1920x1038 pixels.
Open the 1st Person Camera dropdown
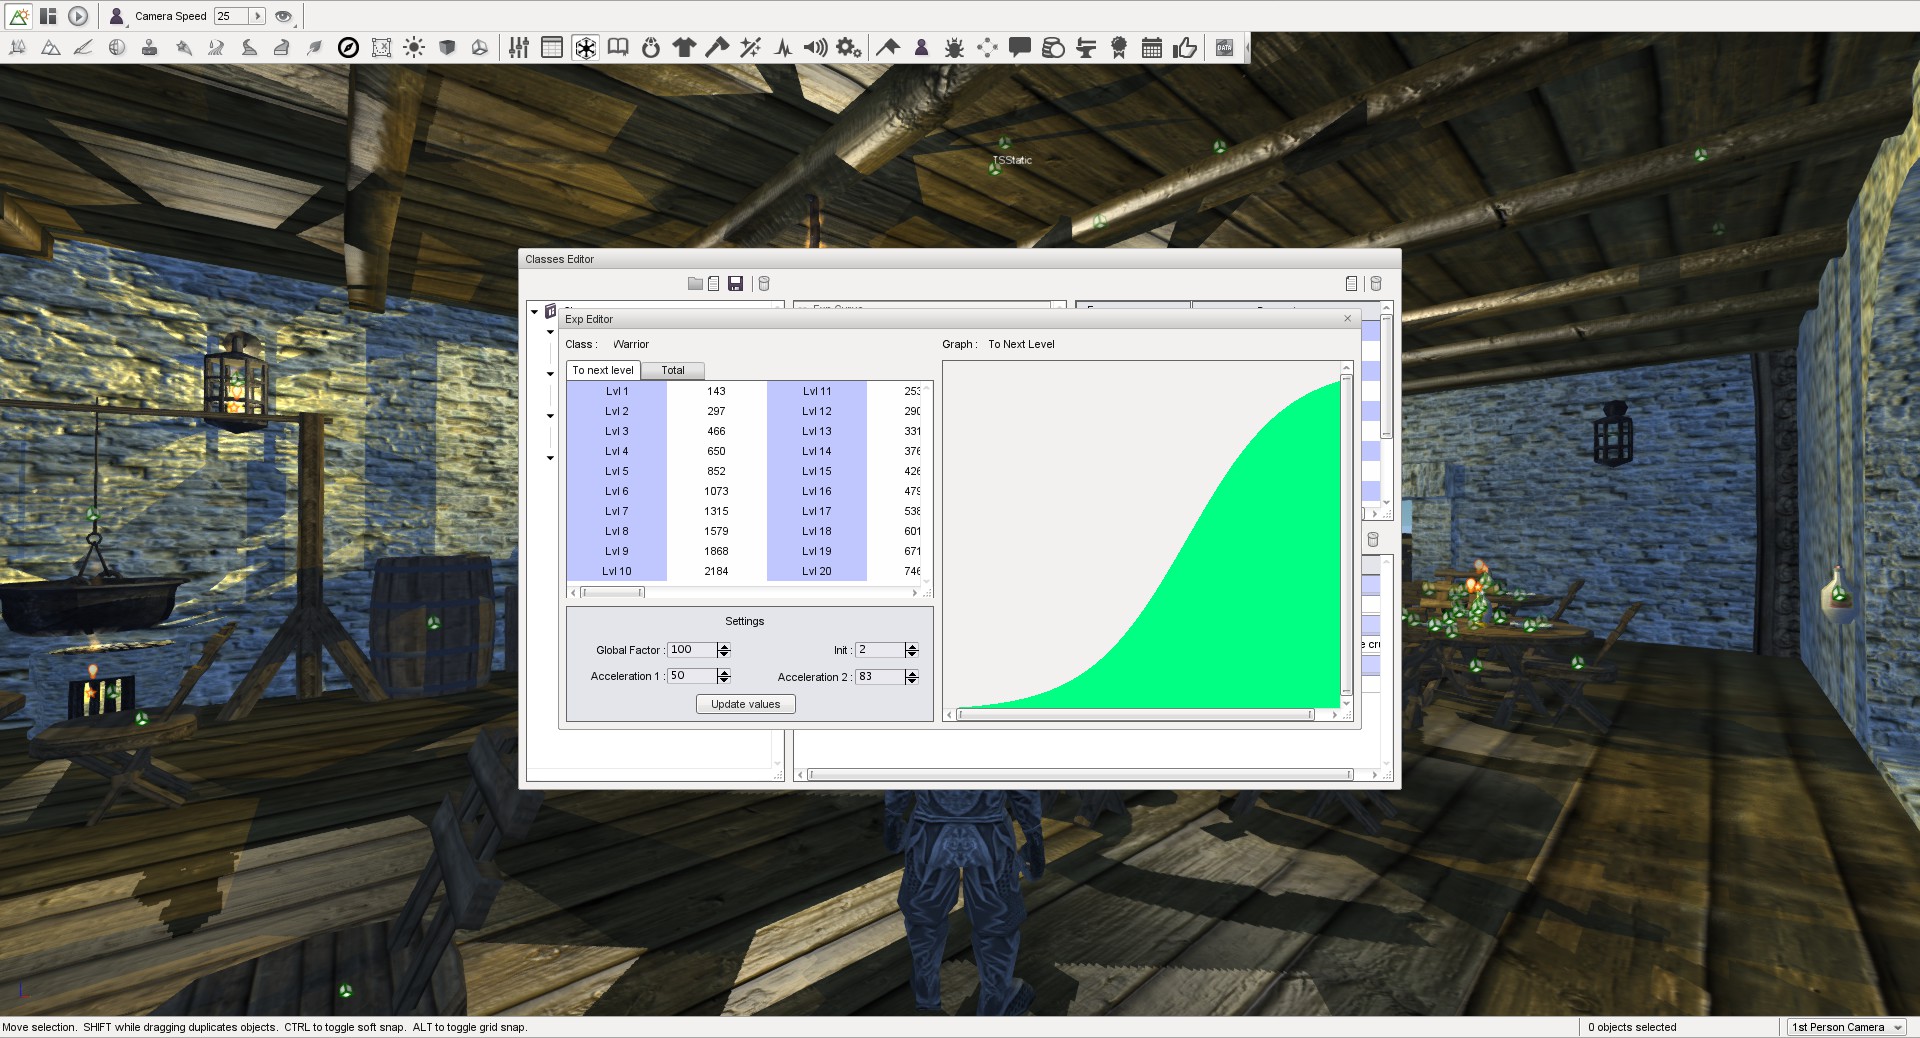(x=1845, y=1027)
